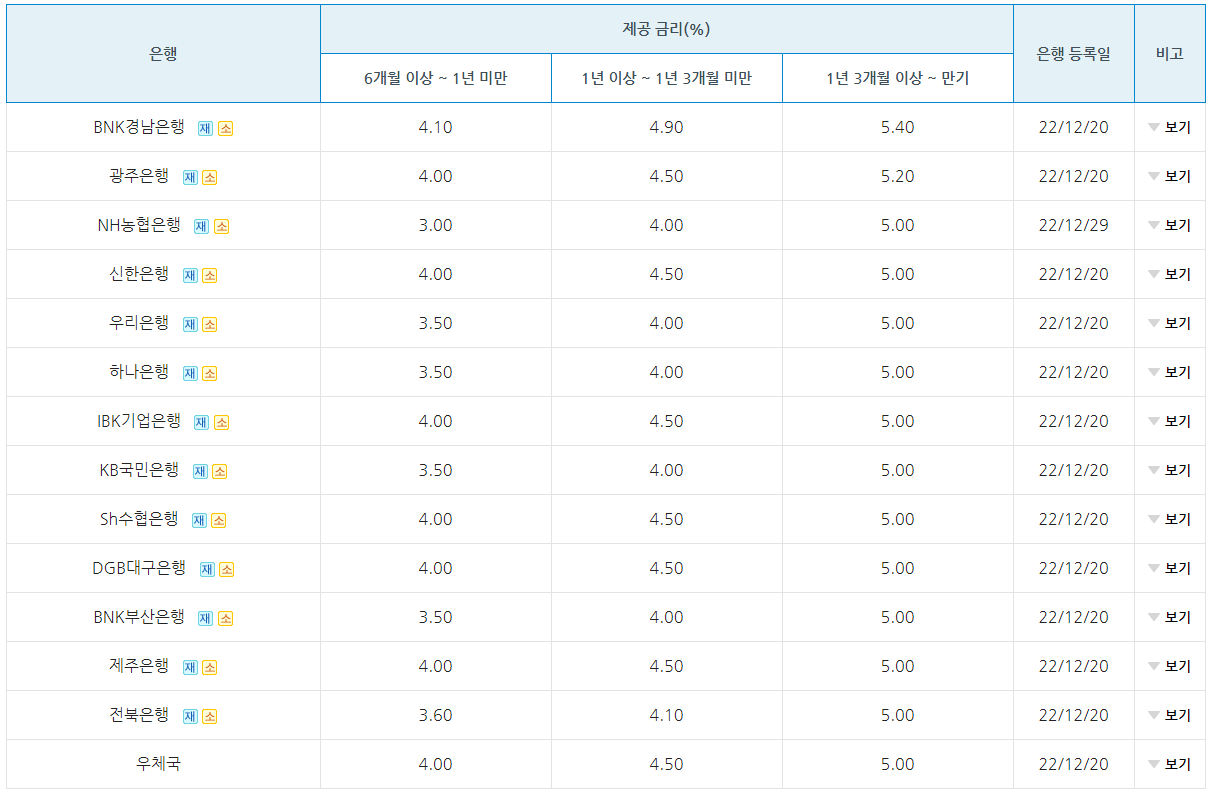Expand 보기 details for BNK경남은행
Viewport: 1211px width, 796px height.
click(1170, 127)
